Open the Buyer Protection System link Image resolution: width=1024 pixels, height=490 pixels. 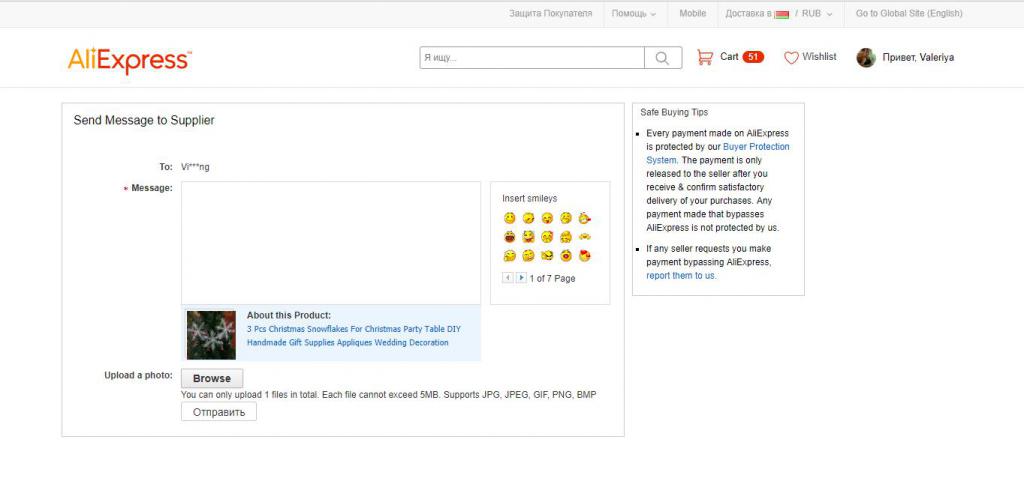point(718,154)
